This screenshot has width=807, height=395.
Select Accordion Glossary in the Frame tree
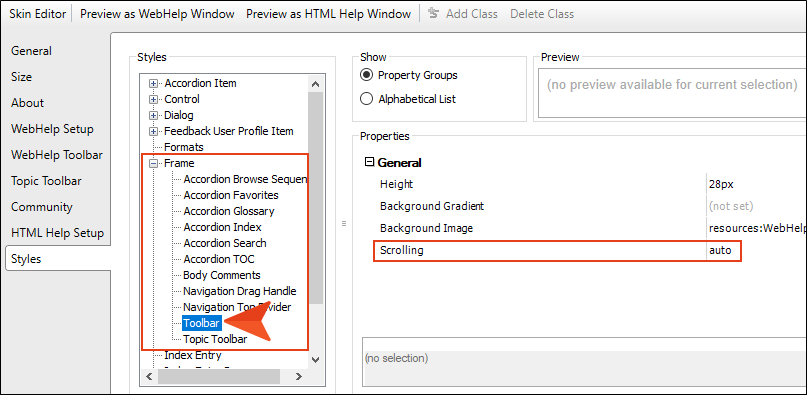229,211
